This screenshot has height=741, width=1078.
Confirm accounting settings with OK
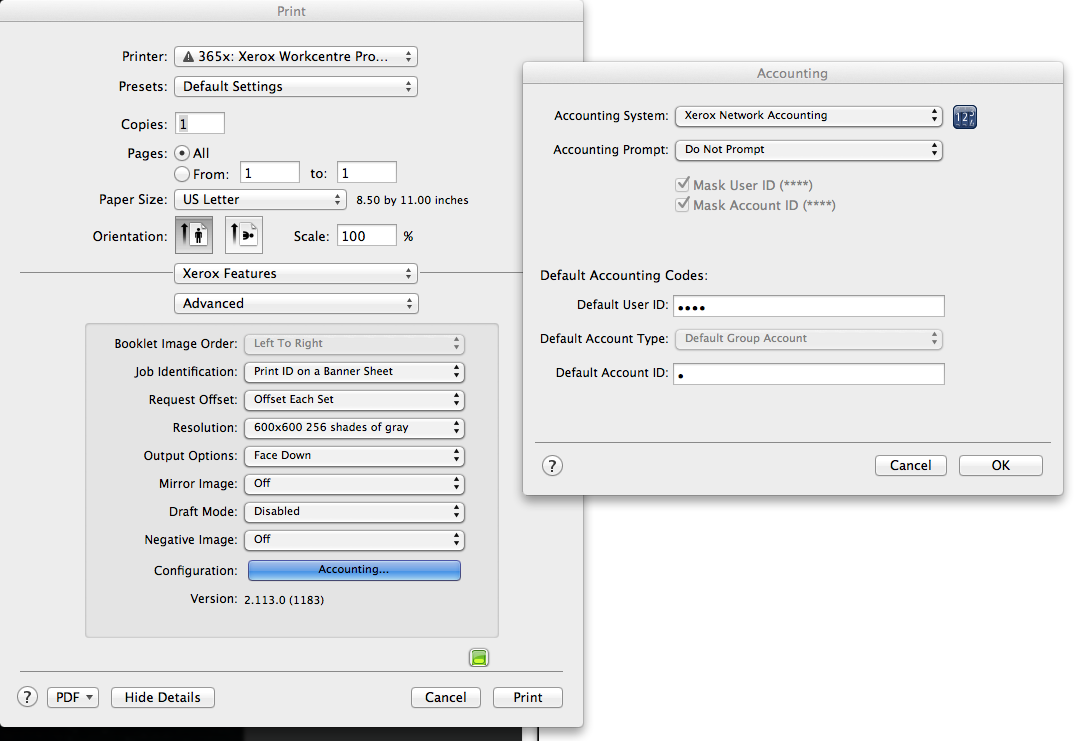coord(1000,465)
